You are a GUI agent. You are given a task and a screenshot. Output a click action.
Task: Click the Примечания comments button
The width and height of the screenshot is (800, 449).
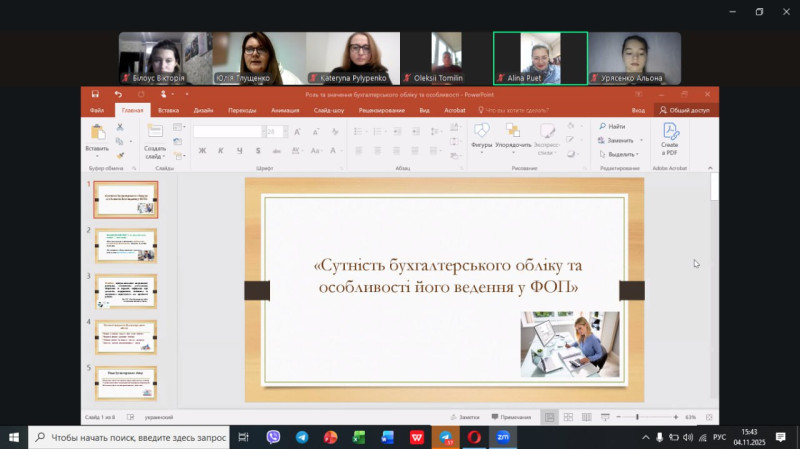[x=512, y=416]
